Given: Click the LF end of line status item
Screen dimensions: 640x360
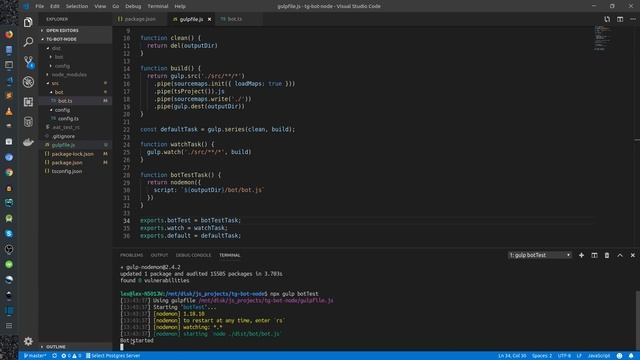Looking at the screenshot, I should click(579, 356).
